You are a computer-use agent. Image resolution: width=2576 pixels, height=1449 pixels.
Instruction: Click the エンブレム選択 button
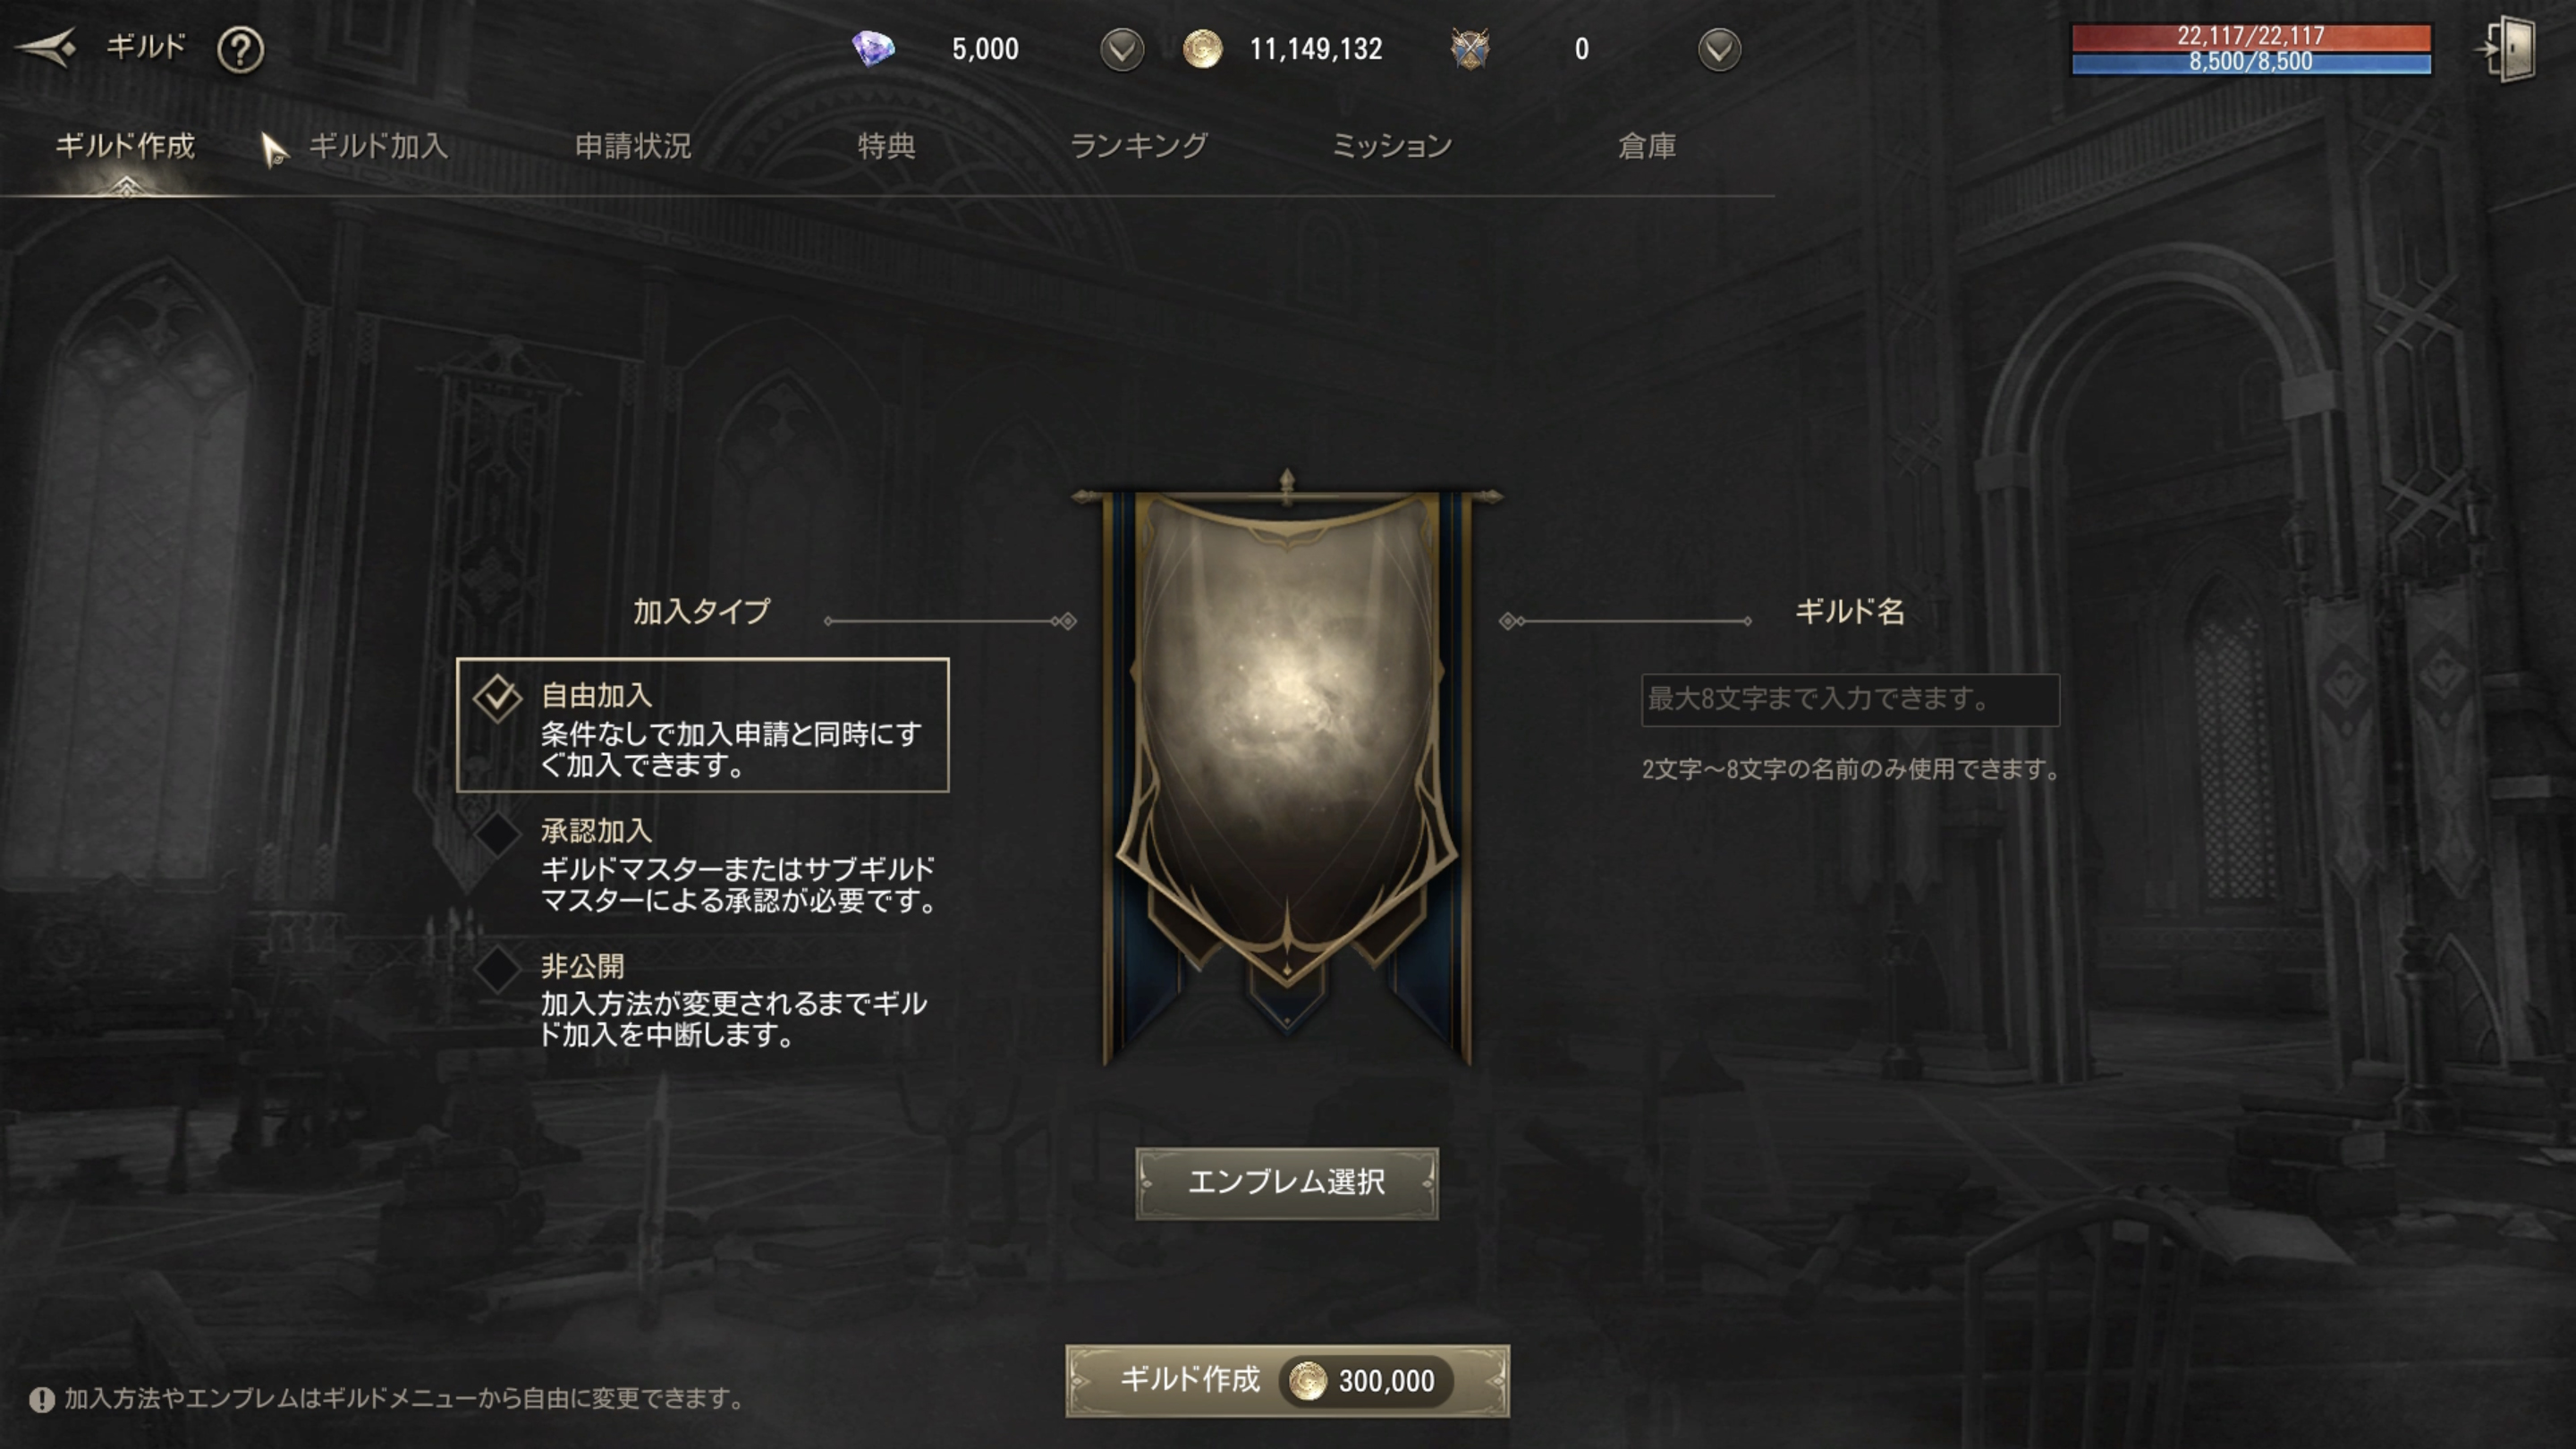click(x=1287, y=1183)
